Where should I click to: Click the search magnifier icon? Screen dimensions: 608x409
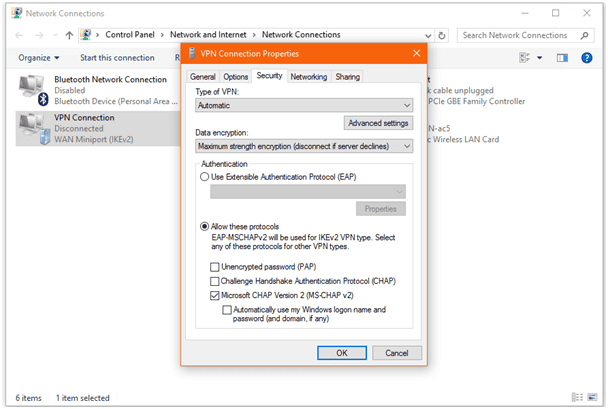tap(584, 35)
